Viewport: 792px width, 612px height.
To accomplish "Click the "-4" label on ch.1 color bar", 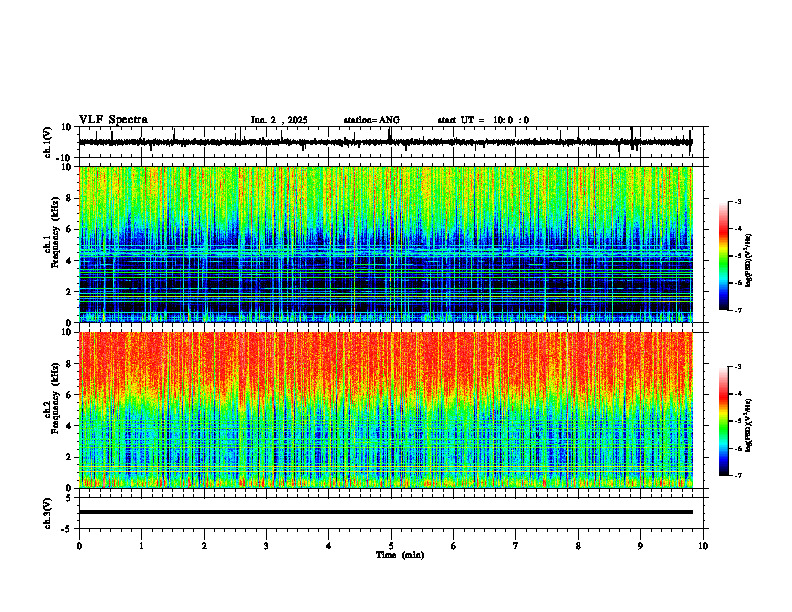I will point(738,229).
